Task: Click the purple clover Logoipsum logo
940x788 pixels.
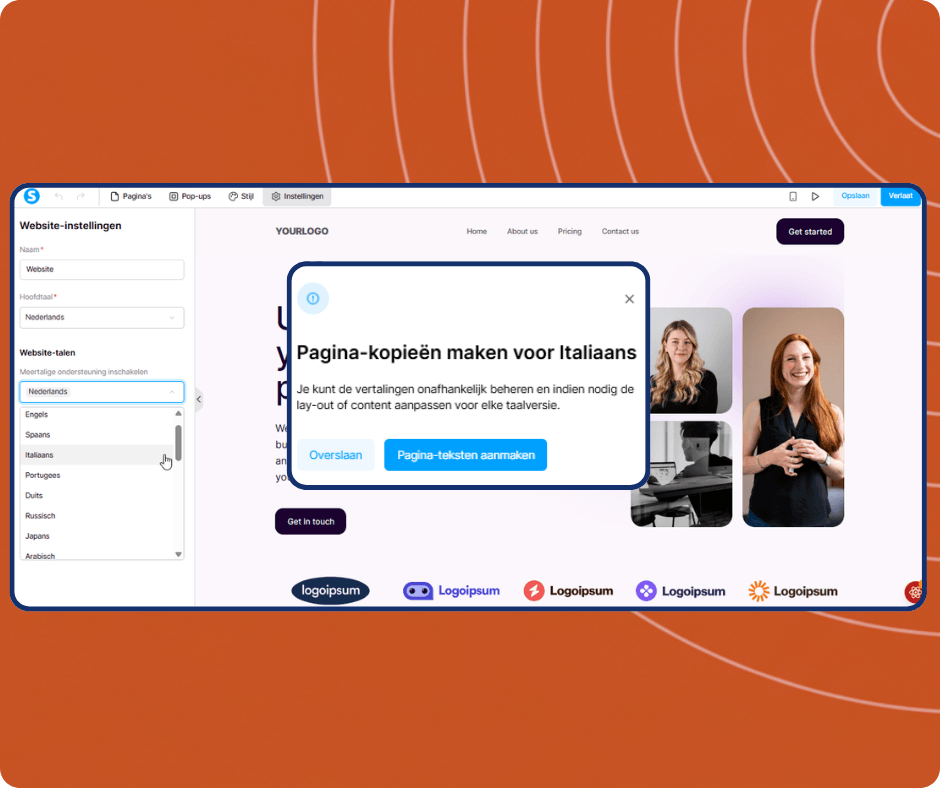Action: (x=680, y=591)
